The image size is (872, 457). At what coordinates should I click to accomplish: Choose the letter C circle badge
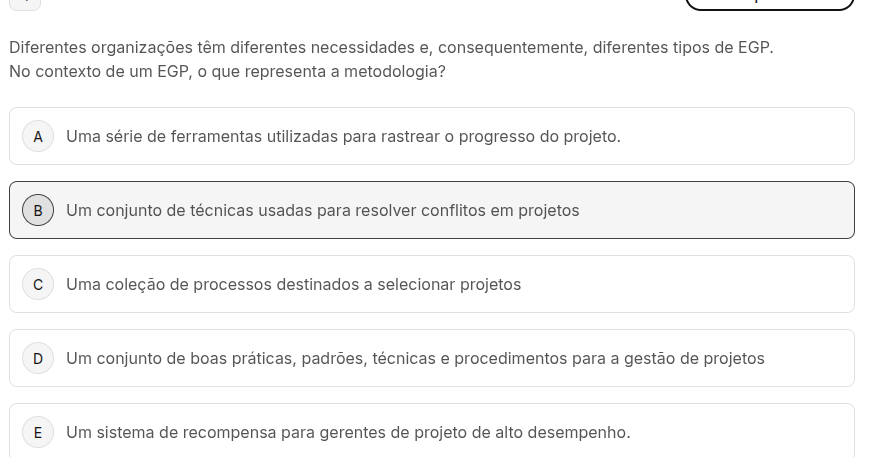click(38, 284)
